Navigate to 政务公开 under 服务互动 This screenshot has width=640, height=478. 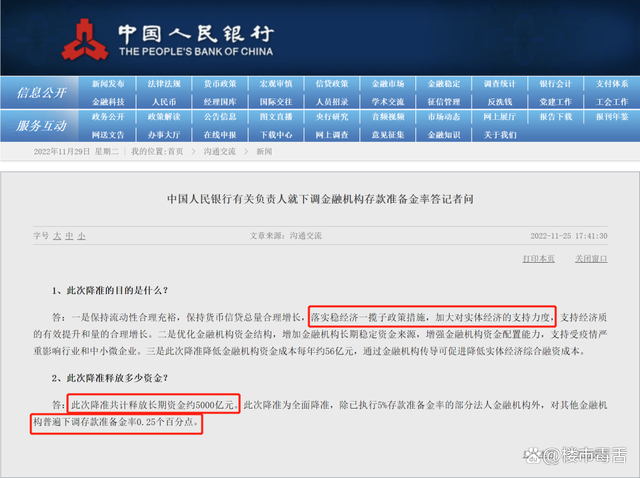108,117
